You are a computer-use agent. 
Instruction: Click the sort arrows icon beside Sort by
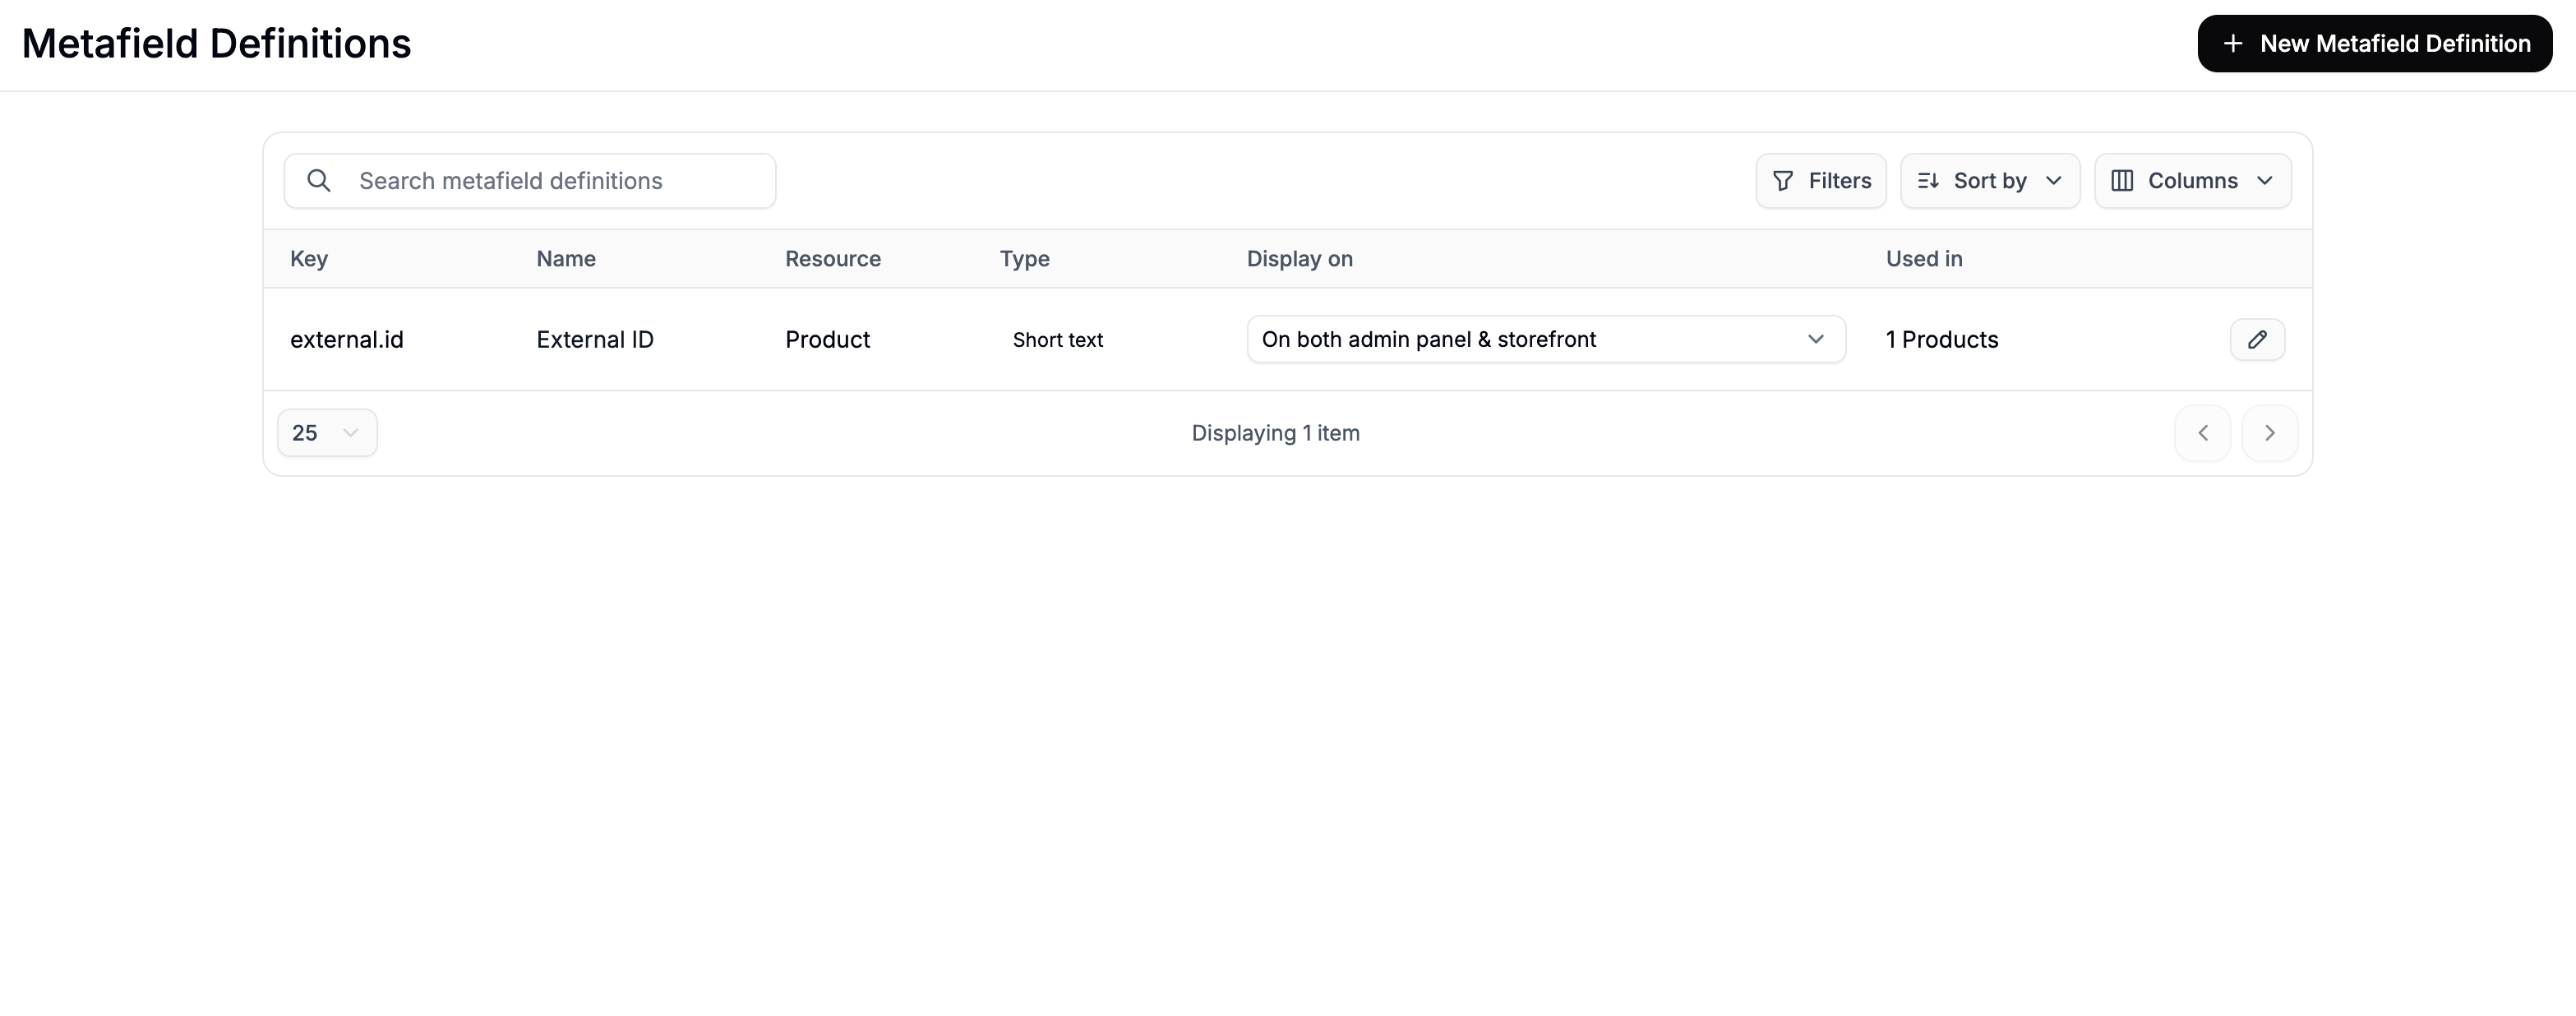1930,181
